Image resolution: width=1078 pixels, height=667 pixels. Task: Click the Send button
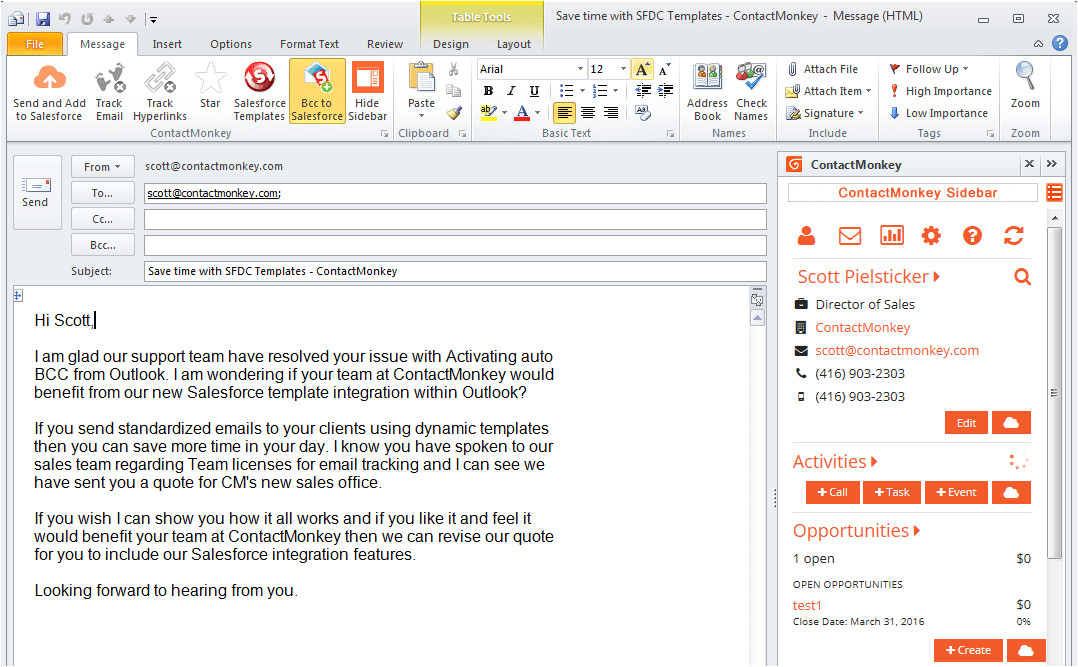click(35, 192)
